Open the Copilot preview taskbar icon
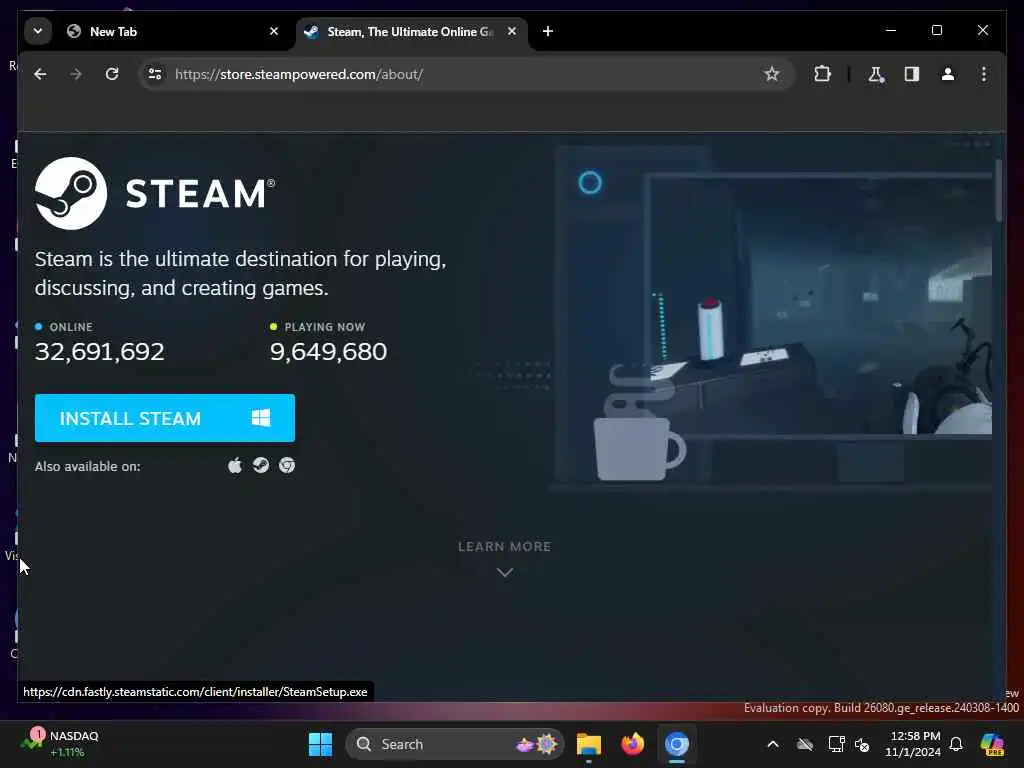This screenshot has height=768, width=1024. click(992, 744)
